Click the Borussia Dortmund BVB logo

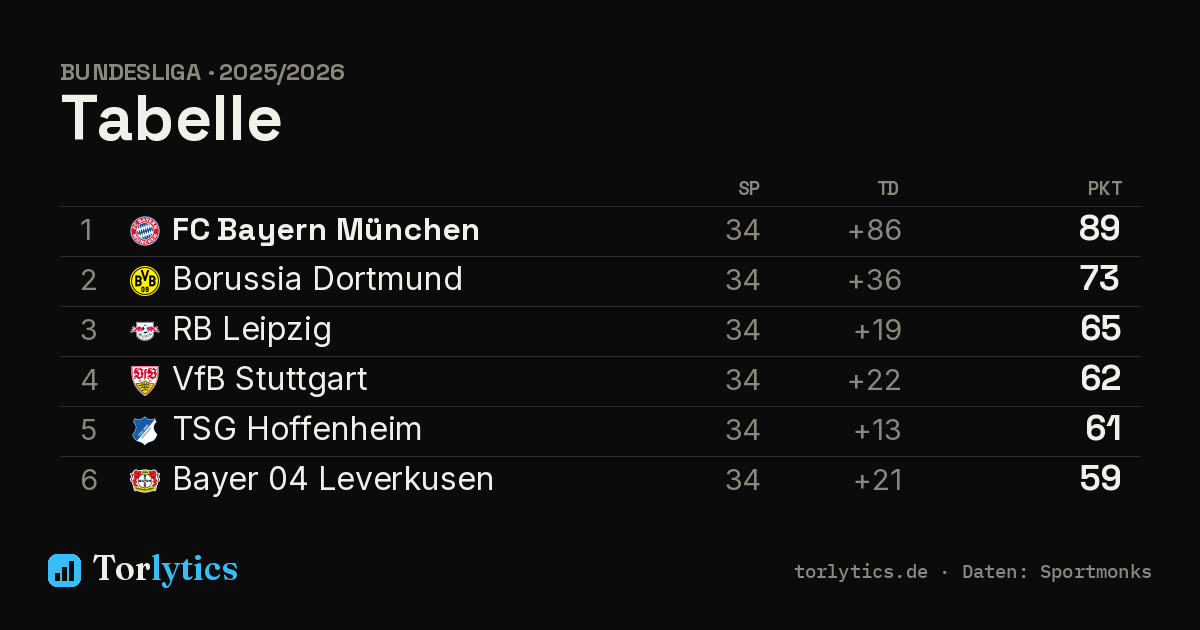(145, 281)
